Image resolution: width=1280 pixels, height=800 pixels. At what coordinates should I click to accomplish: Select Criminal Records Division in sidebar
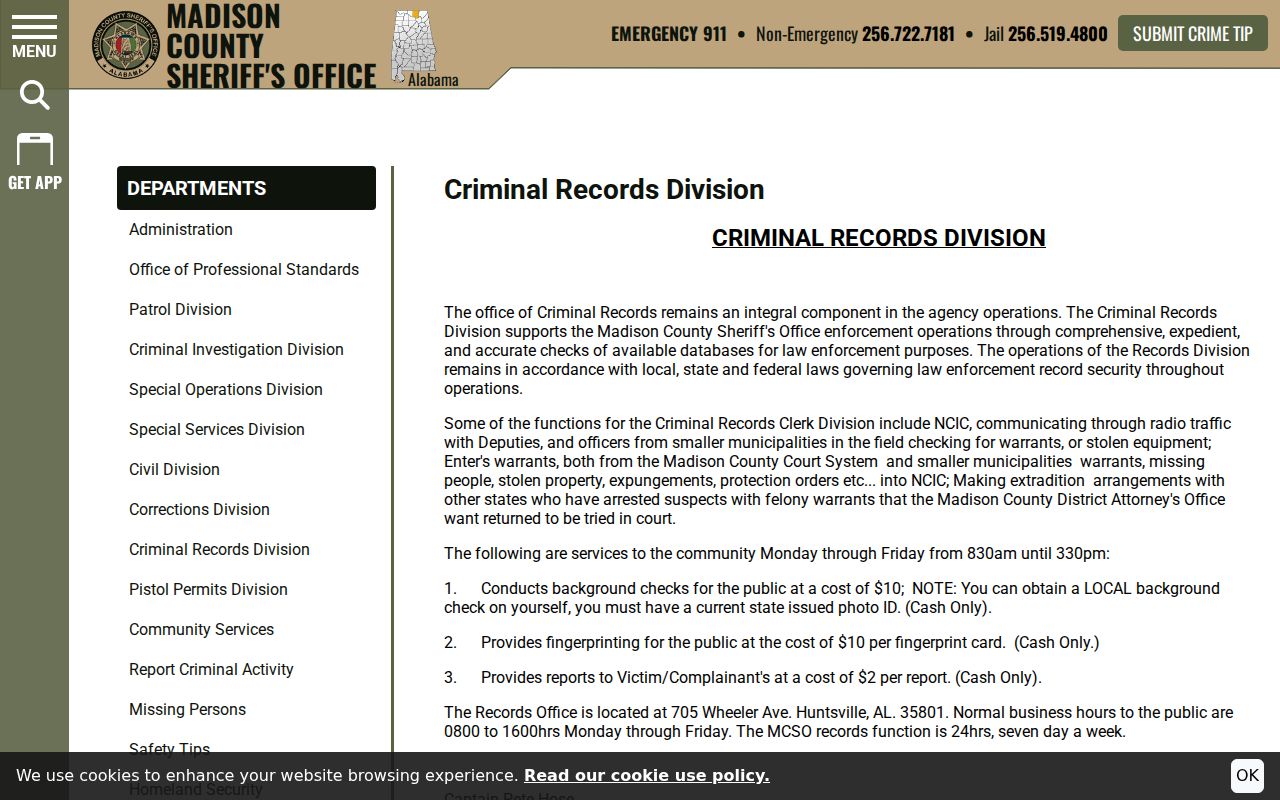click(219, 549)
